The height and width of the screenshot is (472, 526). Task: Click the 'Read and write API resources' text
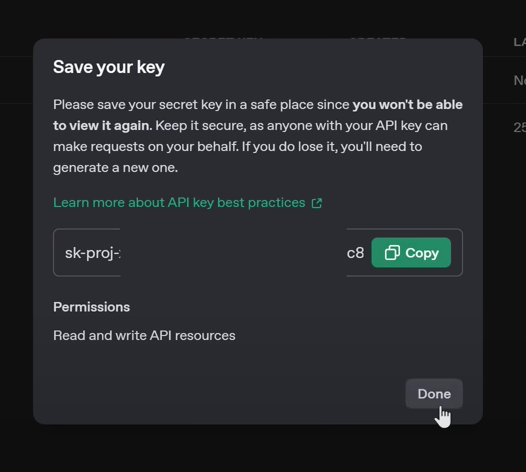[x=144, y=335]
